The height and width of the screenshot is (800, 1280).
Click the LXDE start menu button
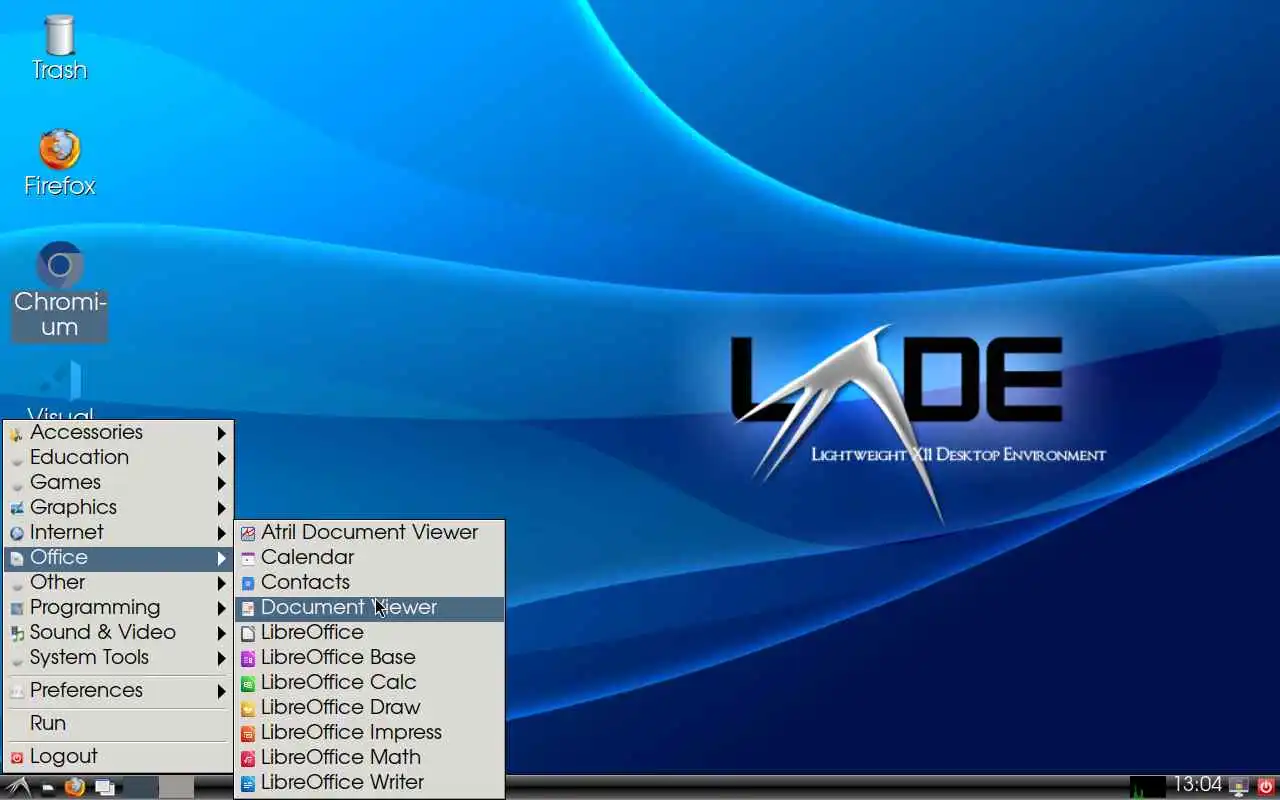tap(17, 787)
